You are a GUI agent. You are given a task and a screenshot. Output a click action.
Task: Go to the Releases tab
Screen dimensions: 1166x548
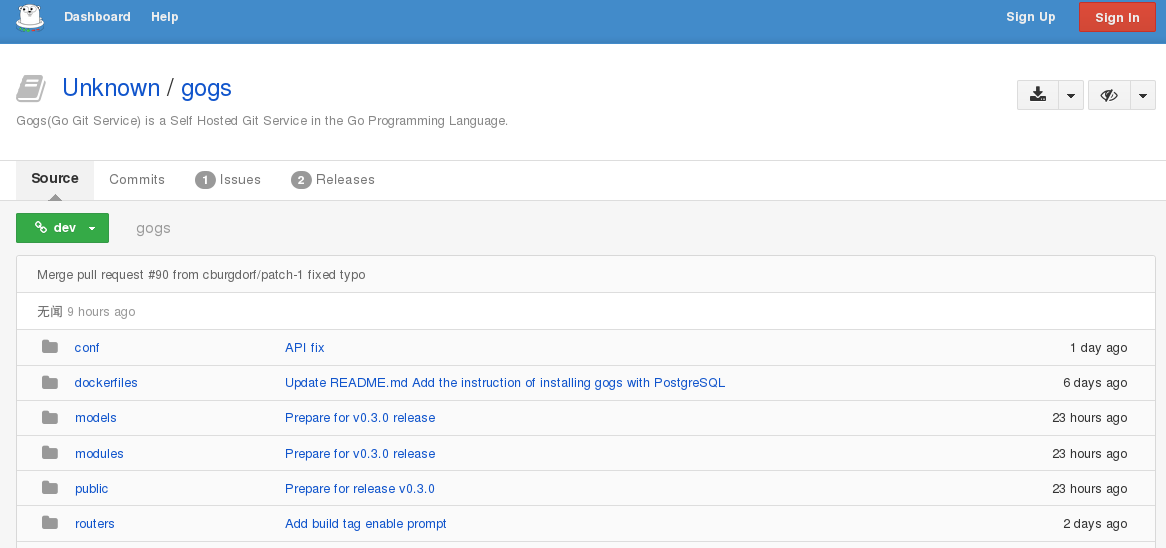[333, 180]
